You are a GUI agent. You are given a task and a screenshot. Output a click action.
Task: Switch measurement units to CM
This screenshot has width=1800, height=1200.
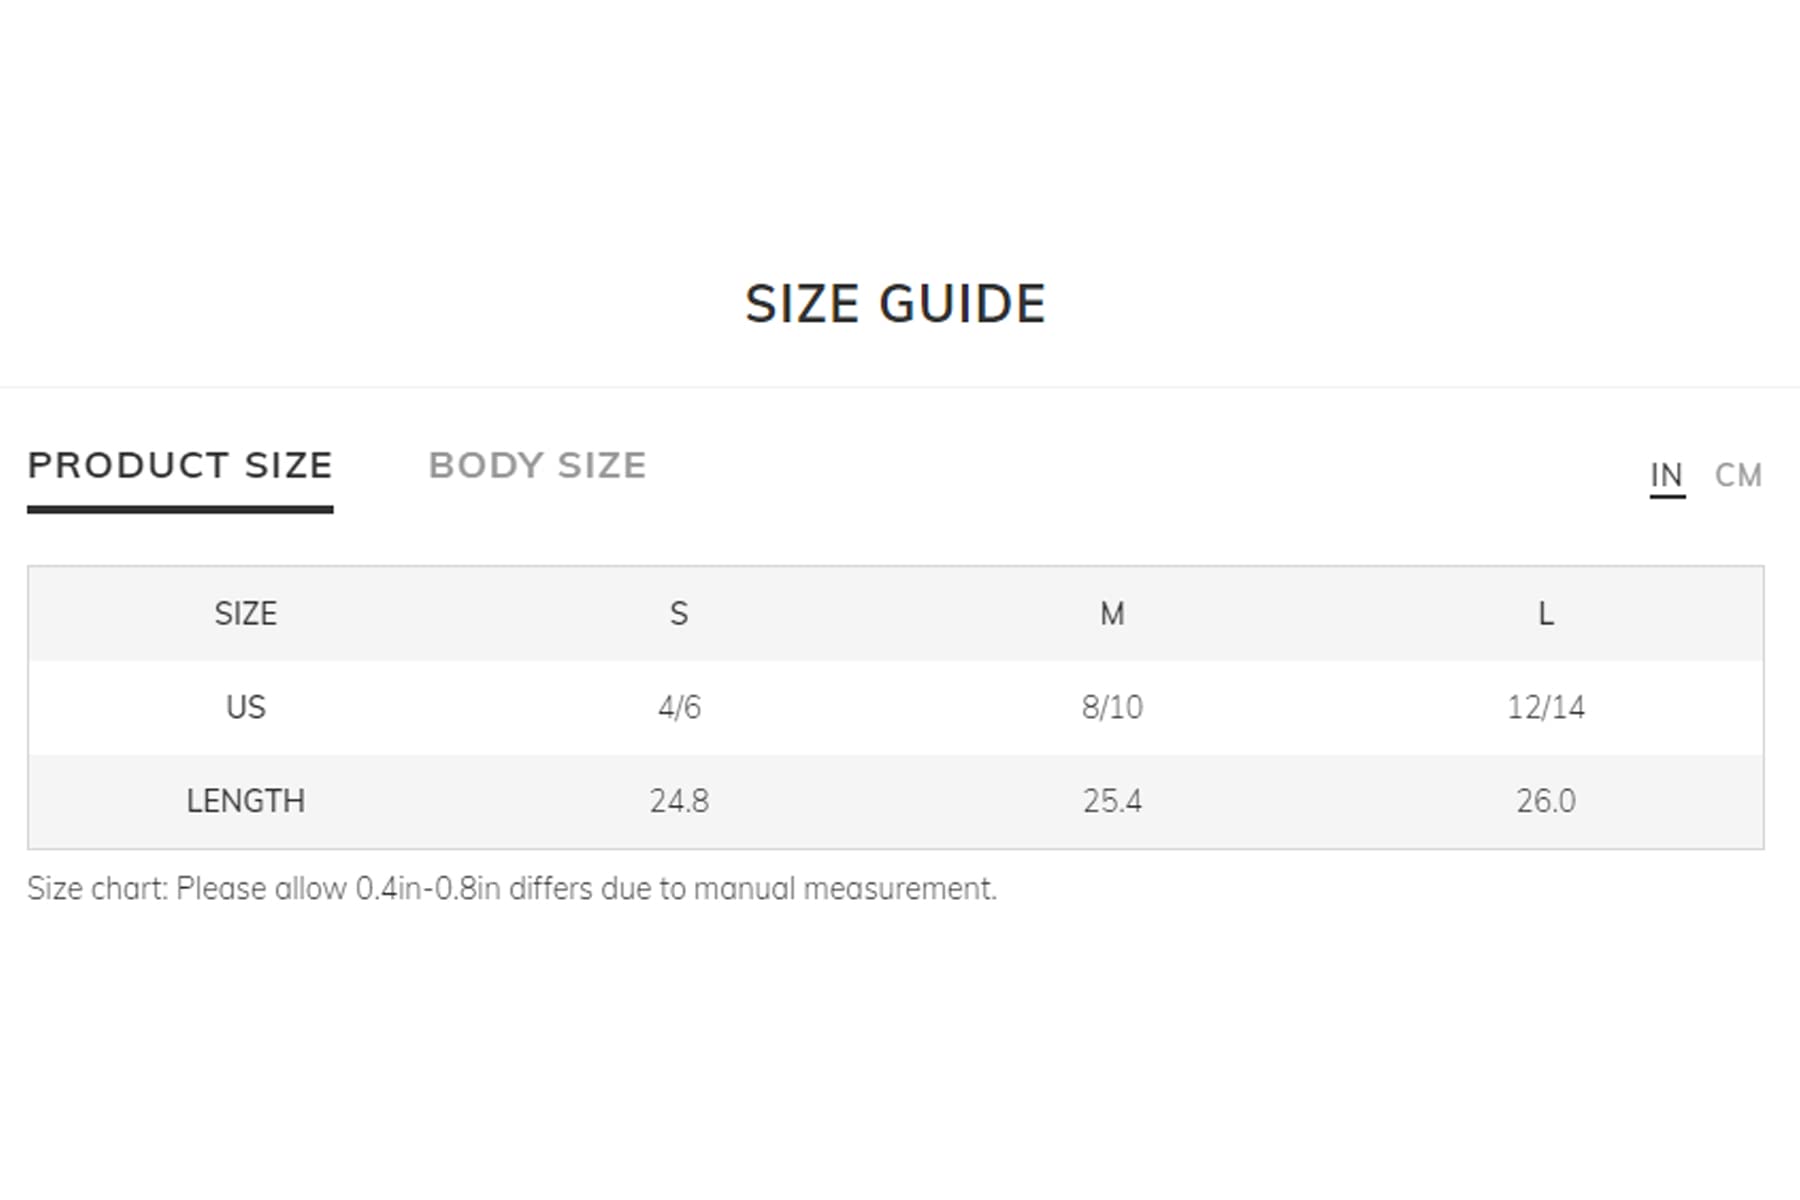coord(1738,475)
